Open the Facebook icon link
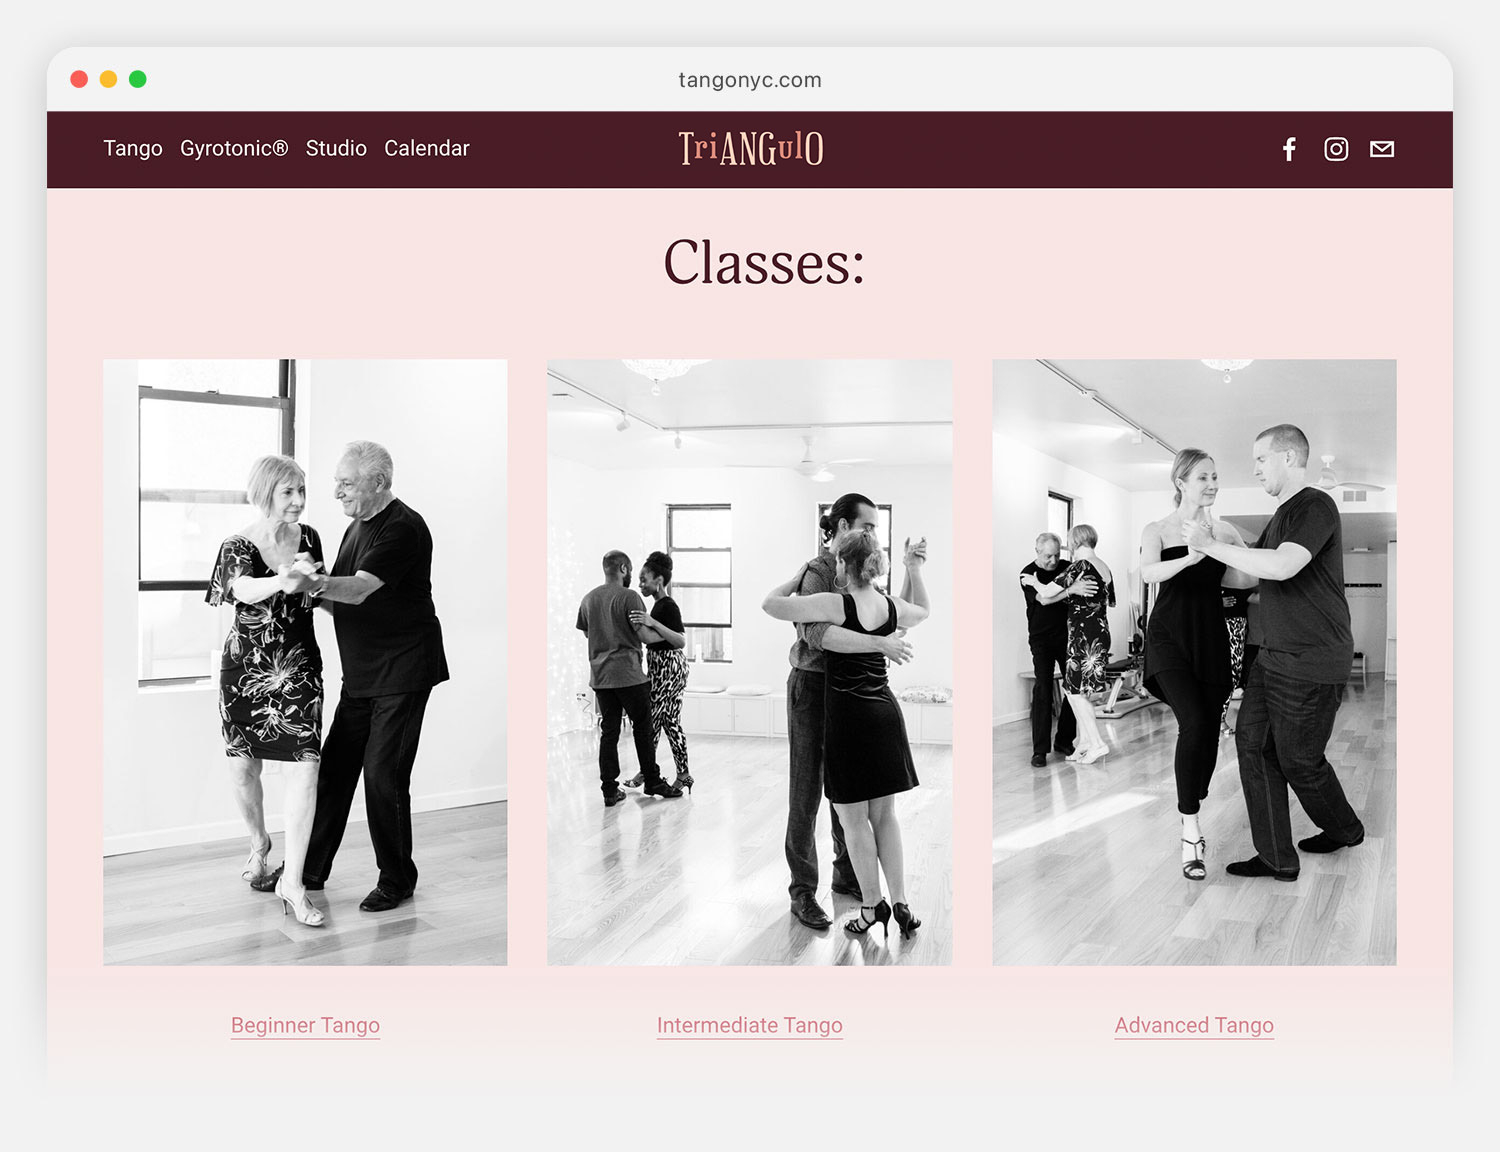 pos(1289,149)
